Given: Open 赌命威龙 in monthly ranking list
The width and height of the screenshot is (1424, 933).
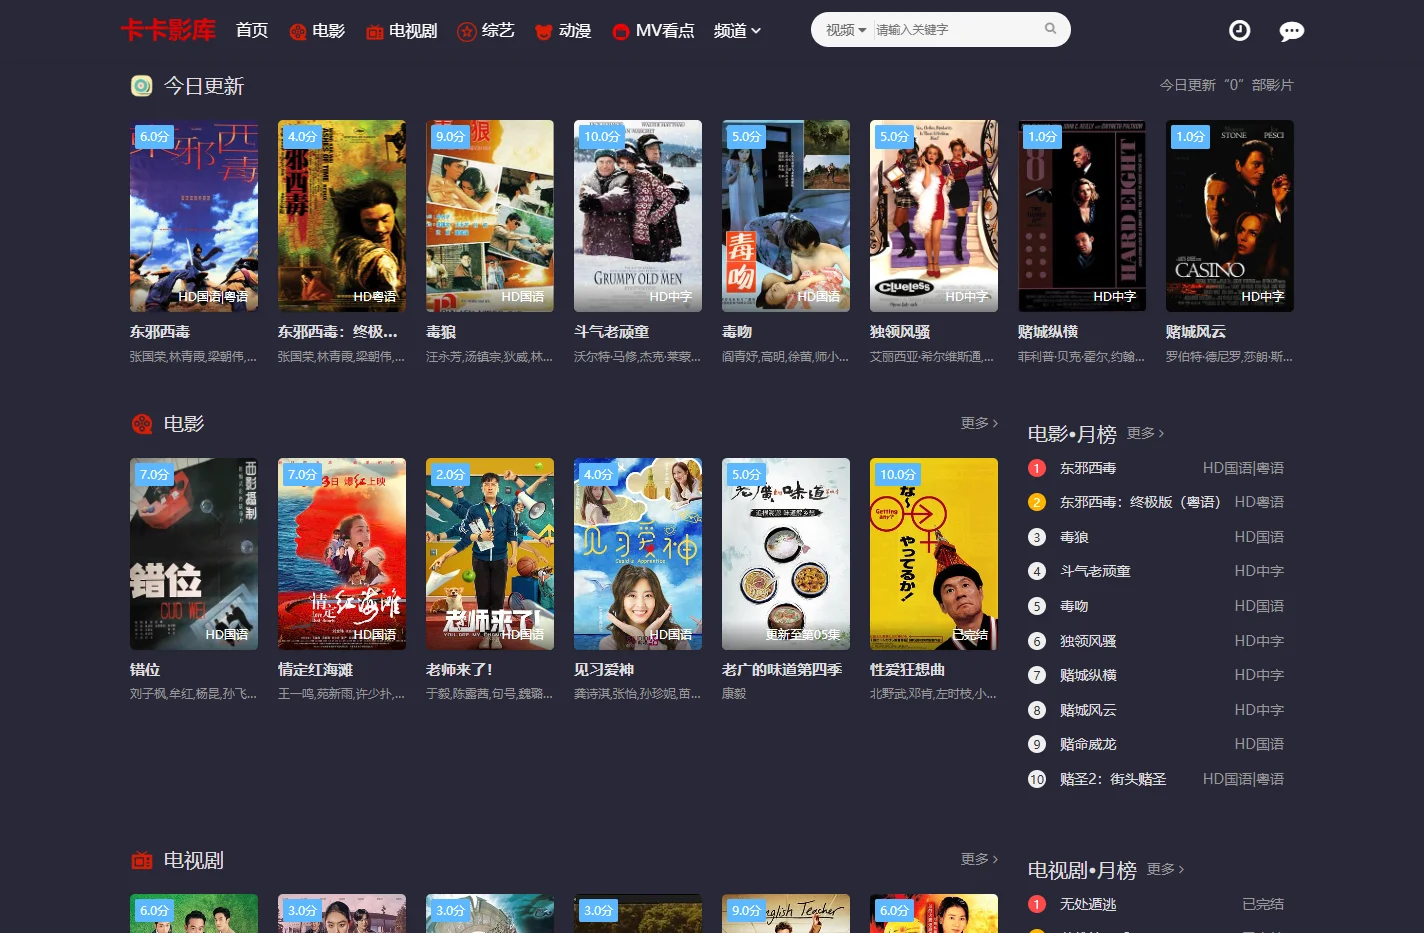Looking at the screenshot, I should pos(1088,744).
